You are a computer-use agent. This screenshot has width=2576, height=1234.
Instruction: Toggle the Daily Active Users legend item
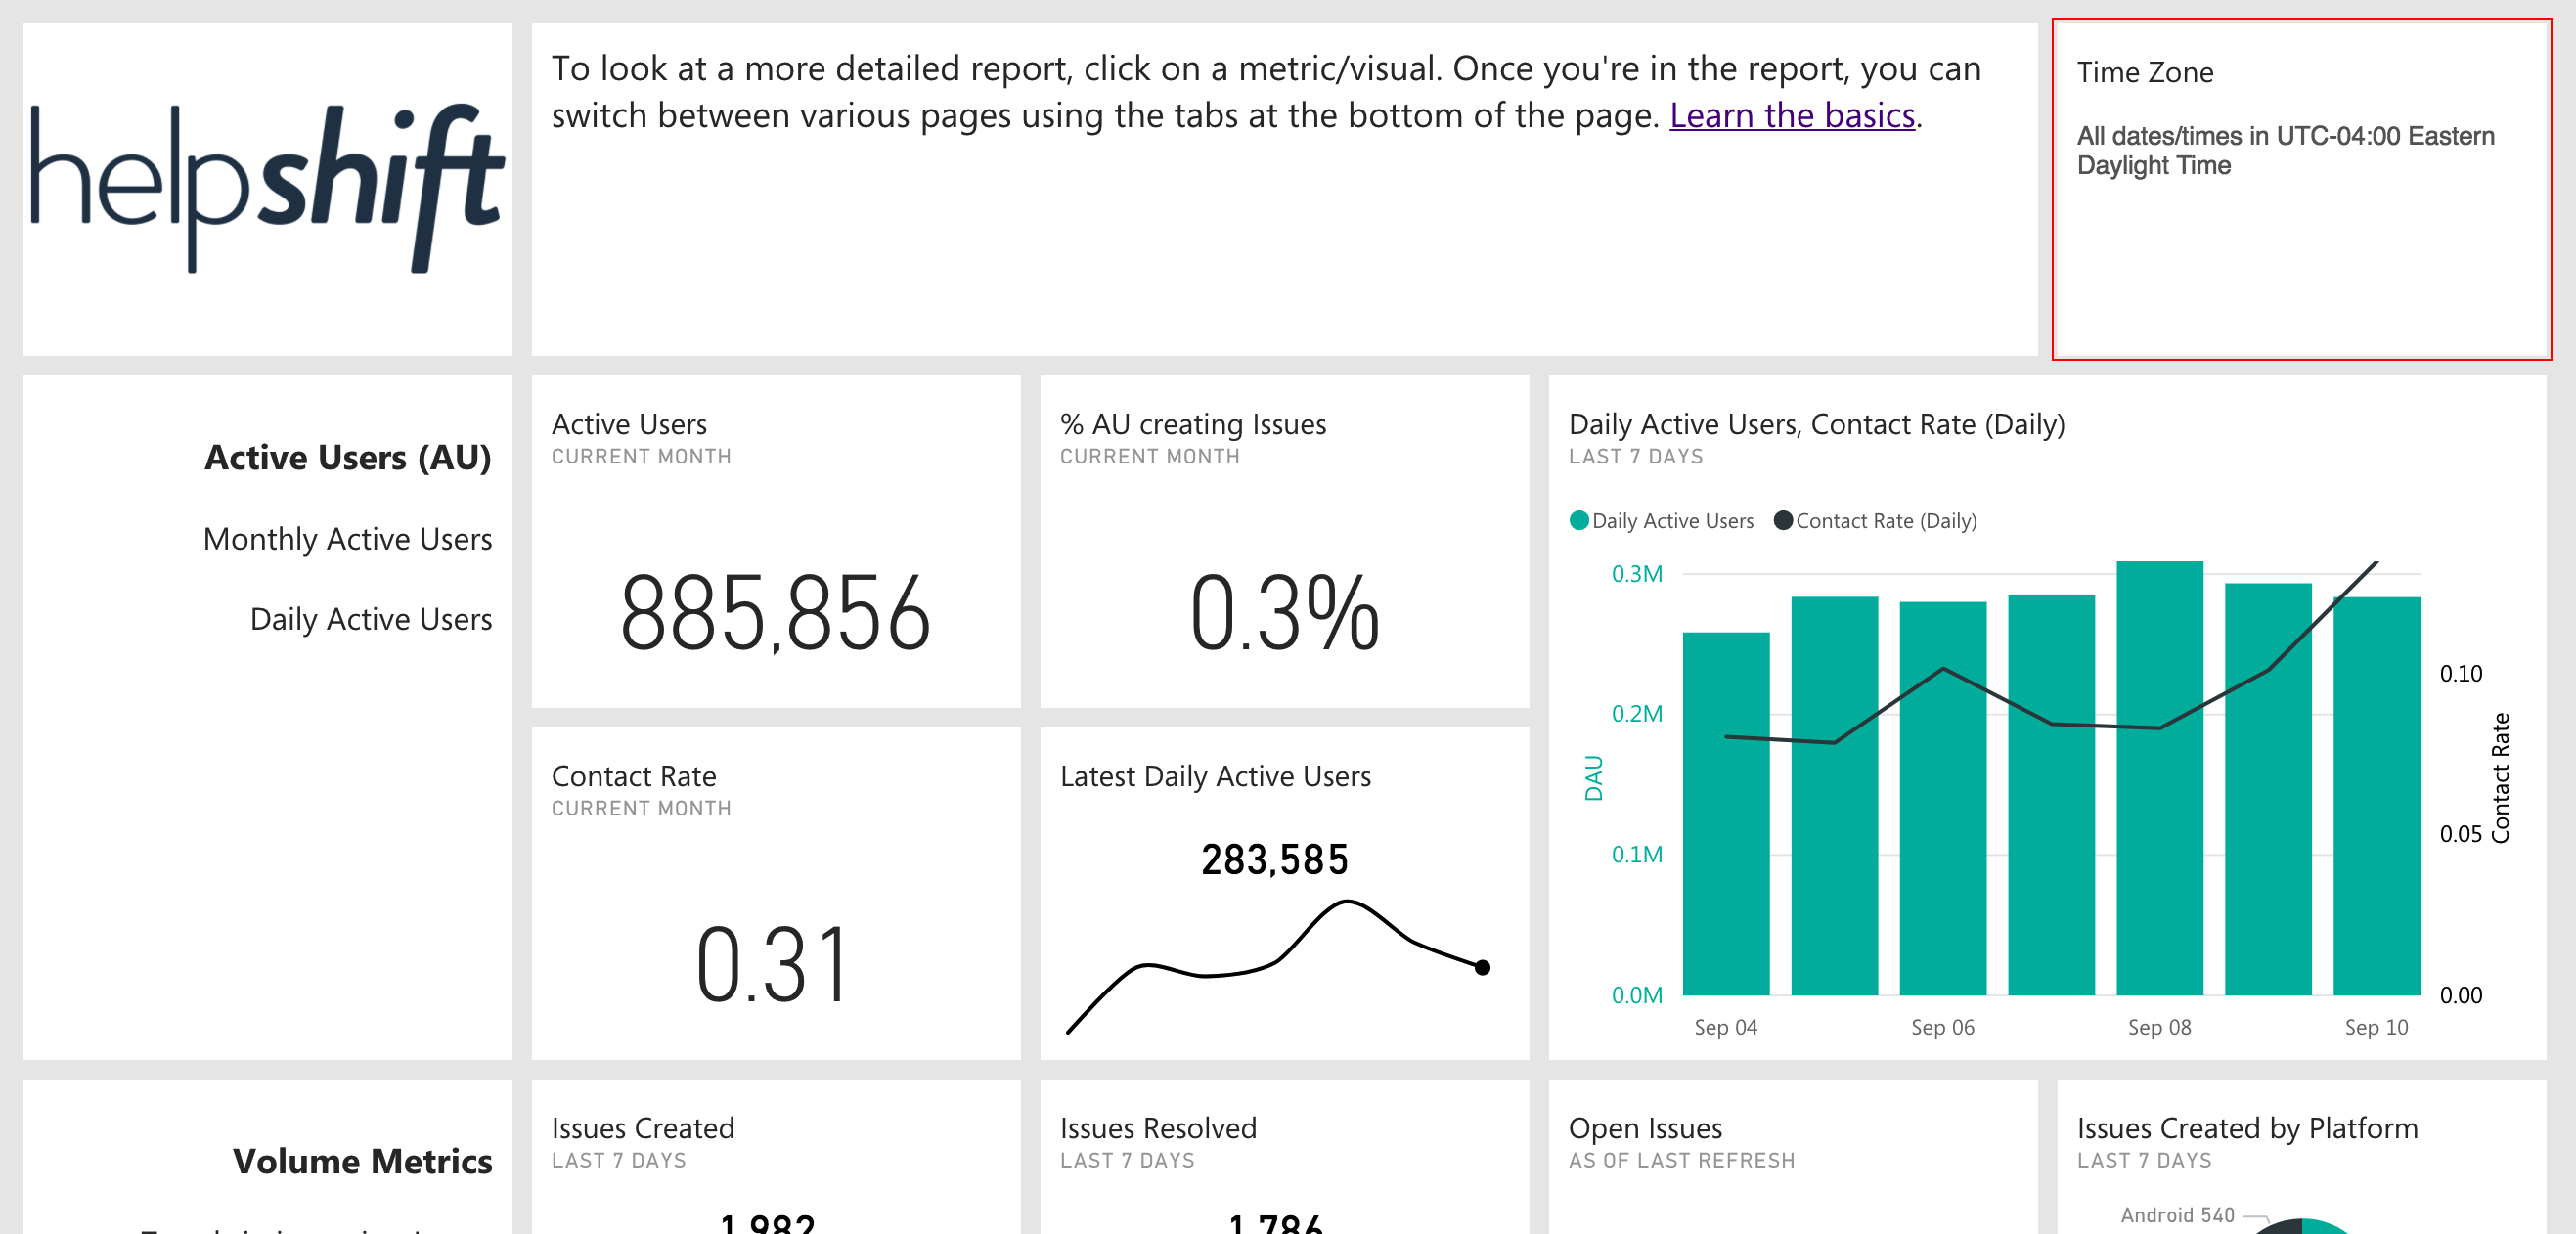click(x=1663, y=520)
